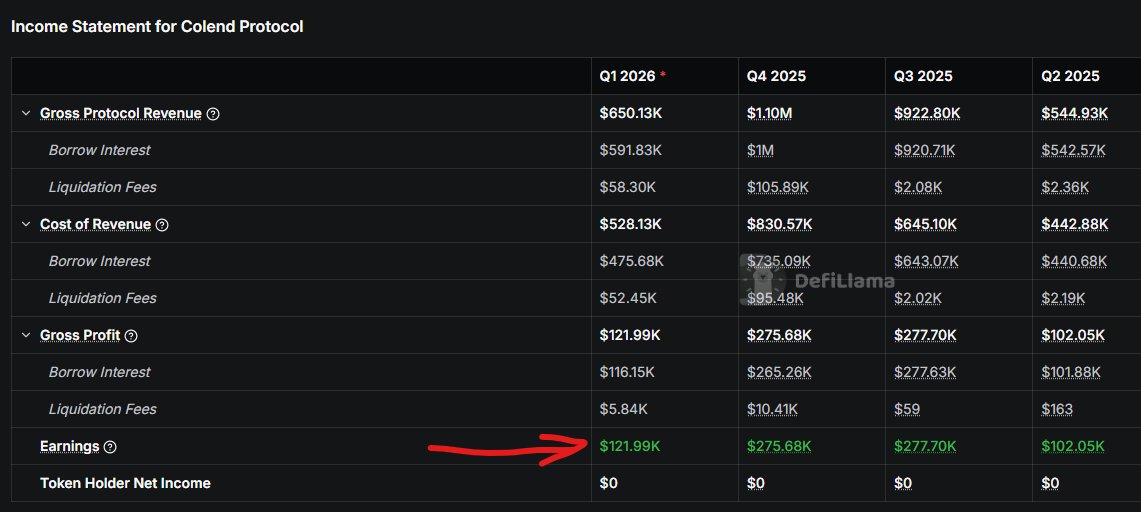1141x512 pixels.
Task: Click the white $102.05K gross profit value
Action: click(1073, 336)
